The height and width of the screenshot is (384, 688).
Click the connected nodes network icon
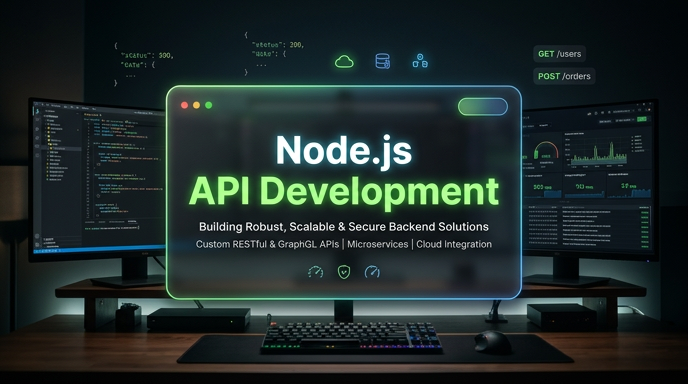click(x=420, y=61)
